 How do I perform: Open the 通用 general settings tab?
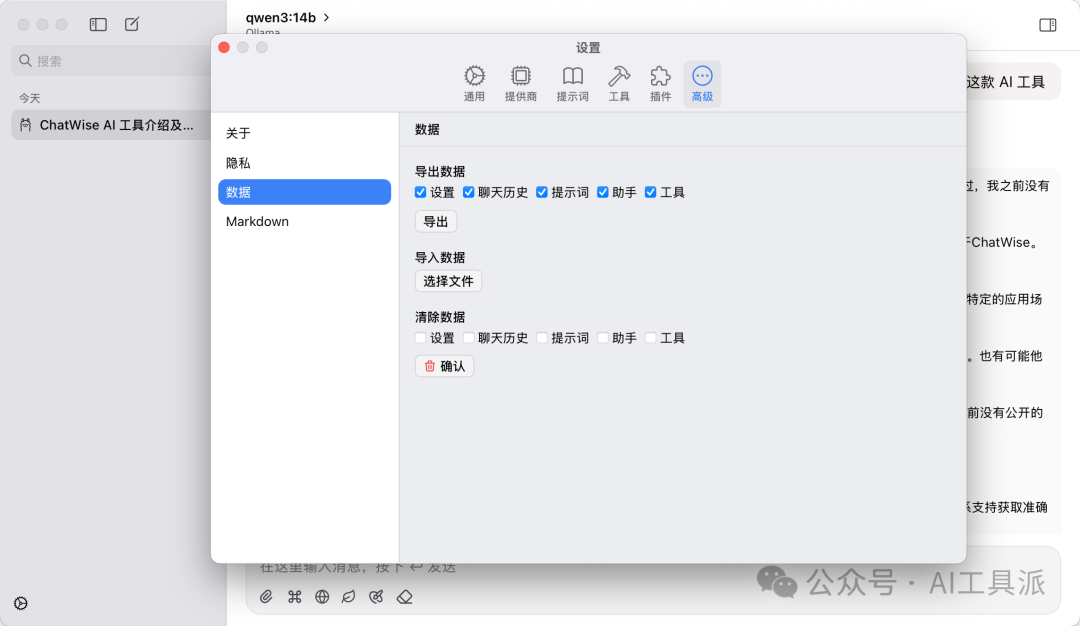474,84
